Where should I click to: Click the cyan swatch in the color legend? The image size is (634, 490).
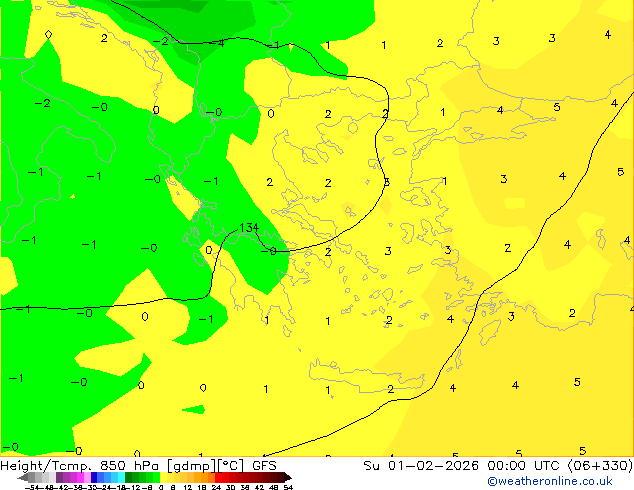click(121, 478)
